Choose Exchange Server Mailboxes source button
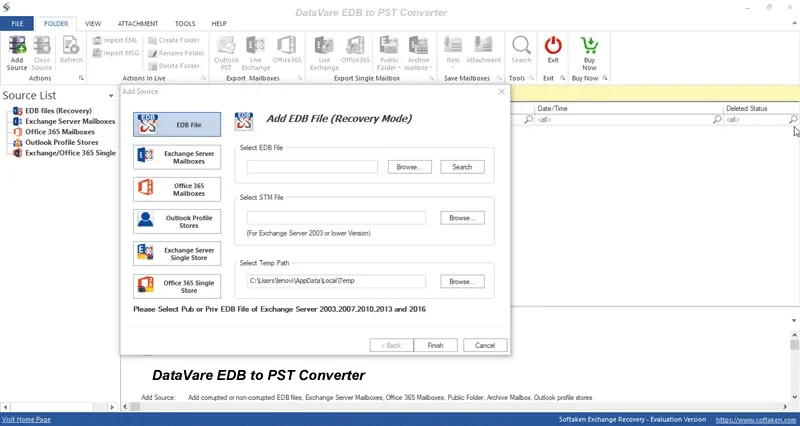The height and width of the screenshot is (426, 800). [177, 157]
